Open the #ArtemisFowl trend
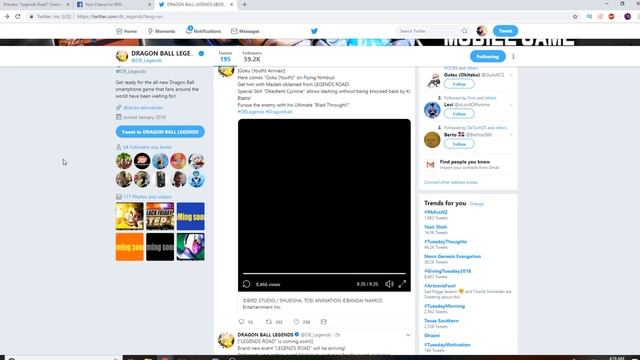 (x=440, y=286)
